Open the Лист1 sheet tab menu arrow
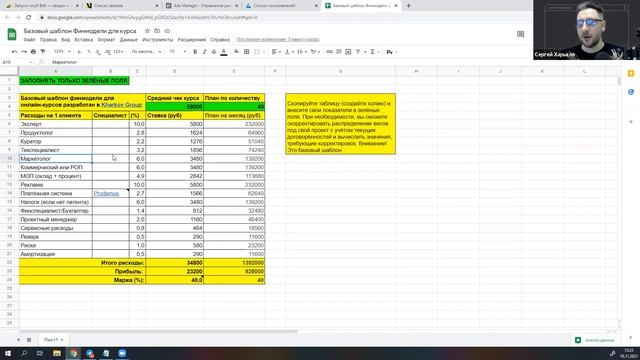This screenshot has width=640, height=360. pyautogui.click(x=62, y=340)
